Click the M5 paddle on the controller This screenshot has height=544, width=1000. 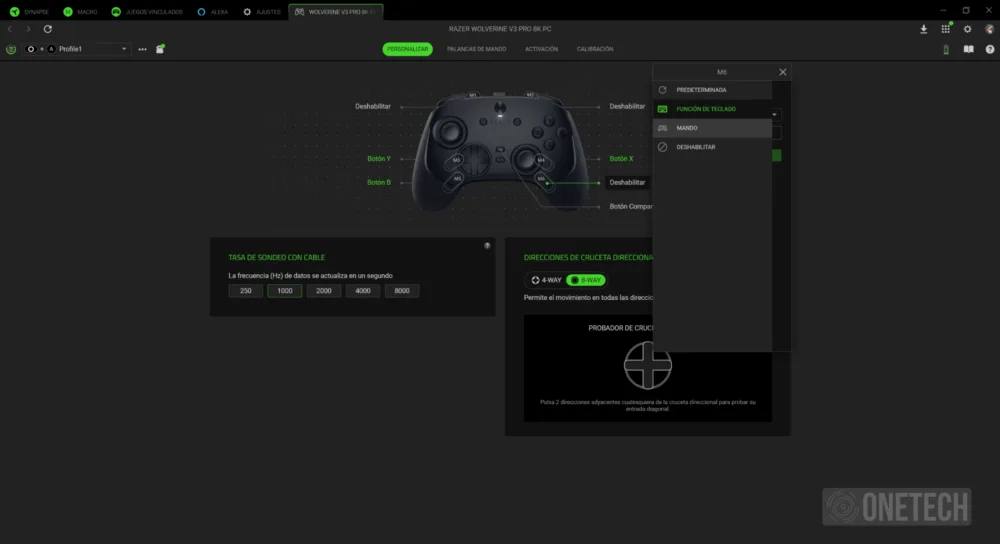pyautogui.click(x=457, y=179)
